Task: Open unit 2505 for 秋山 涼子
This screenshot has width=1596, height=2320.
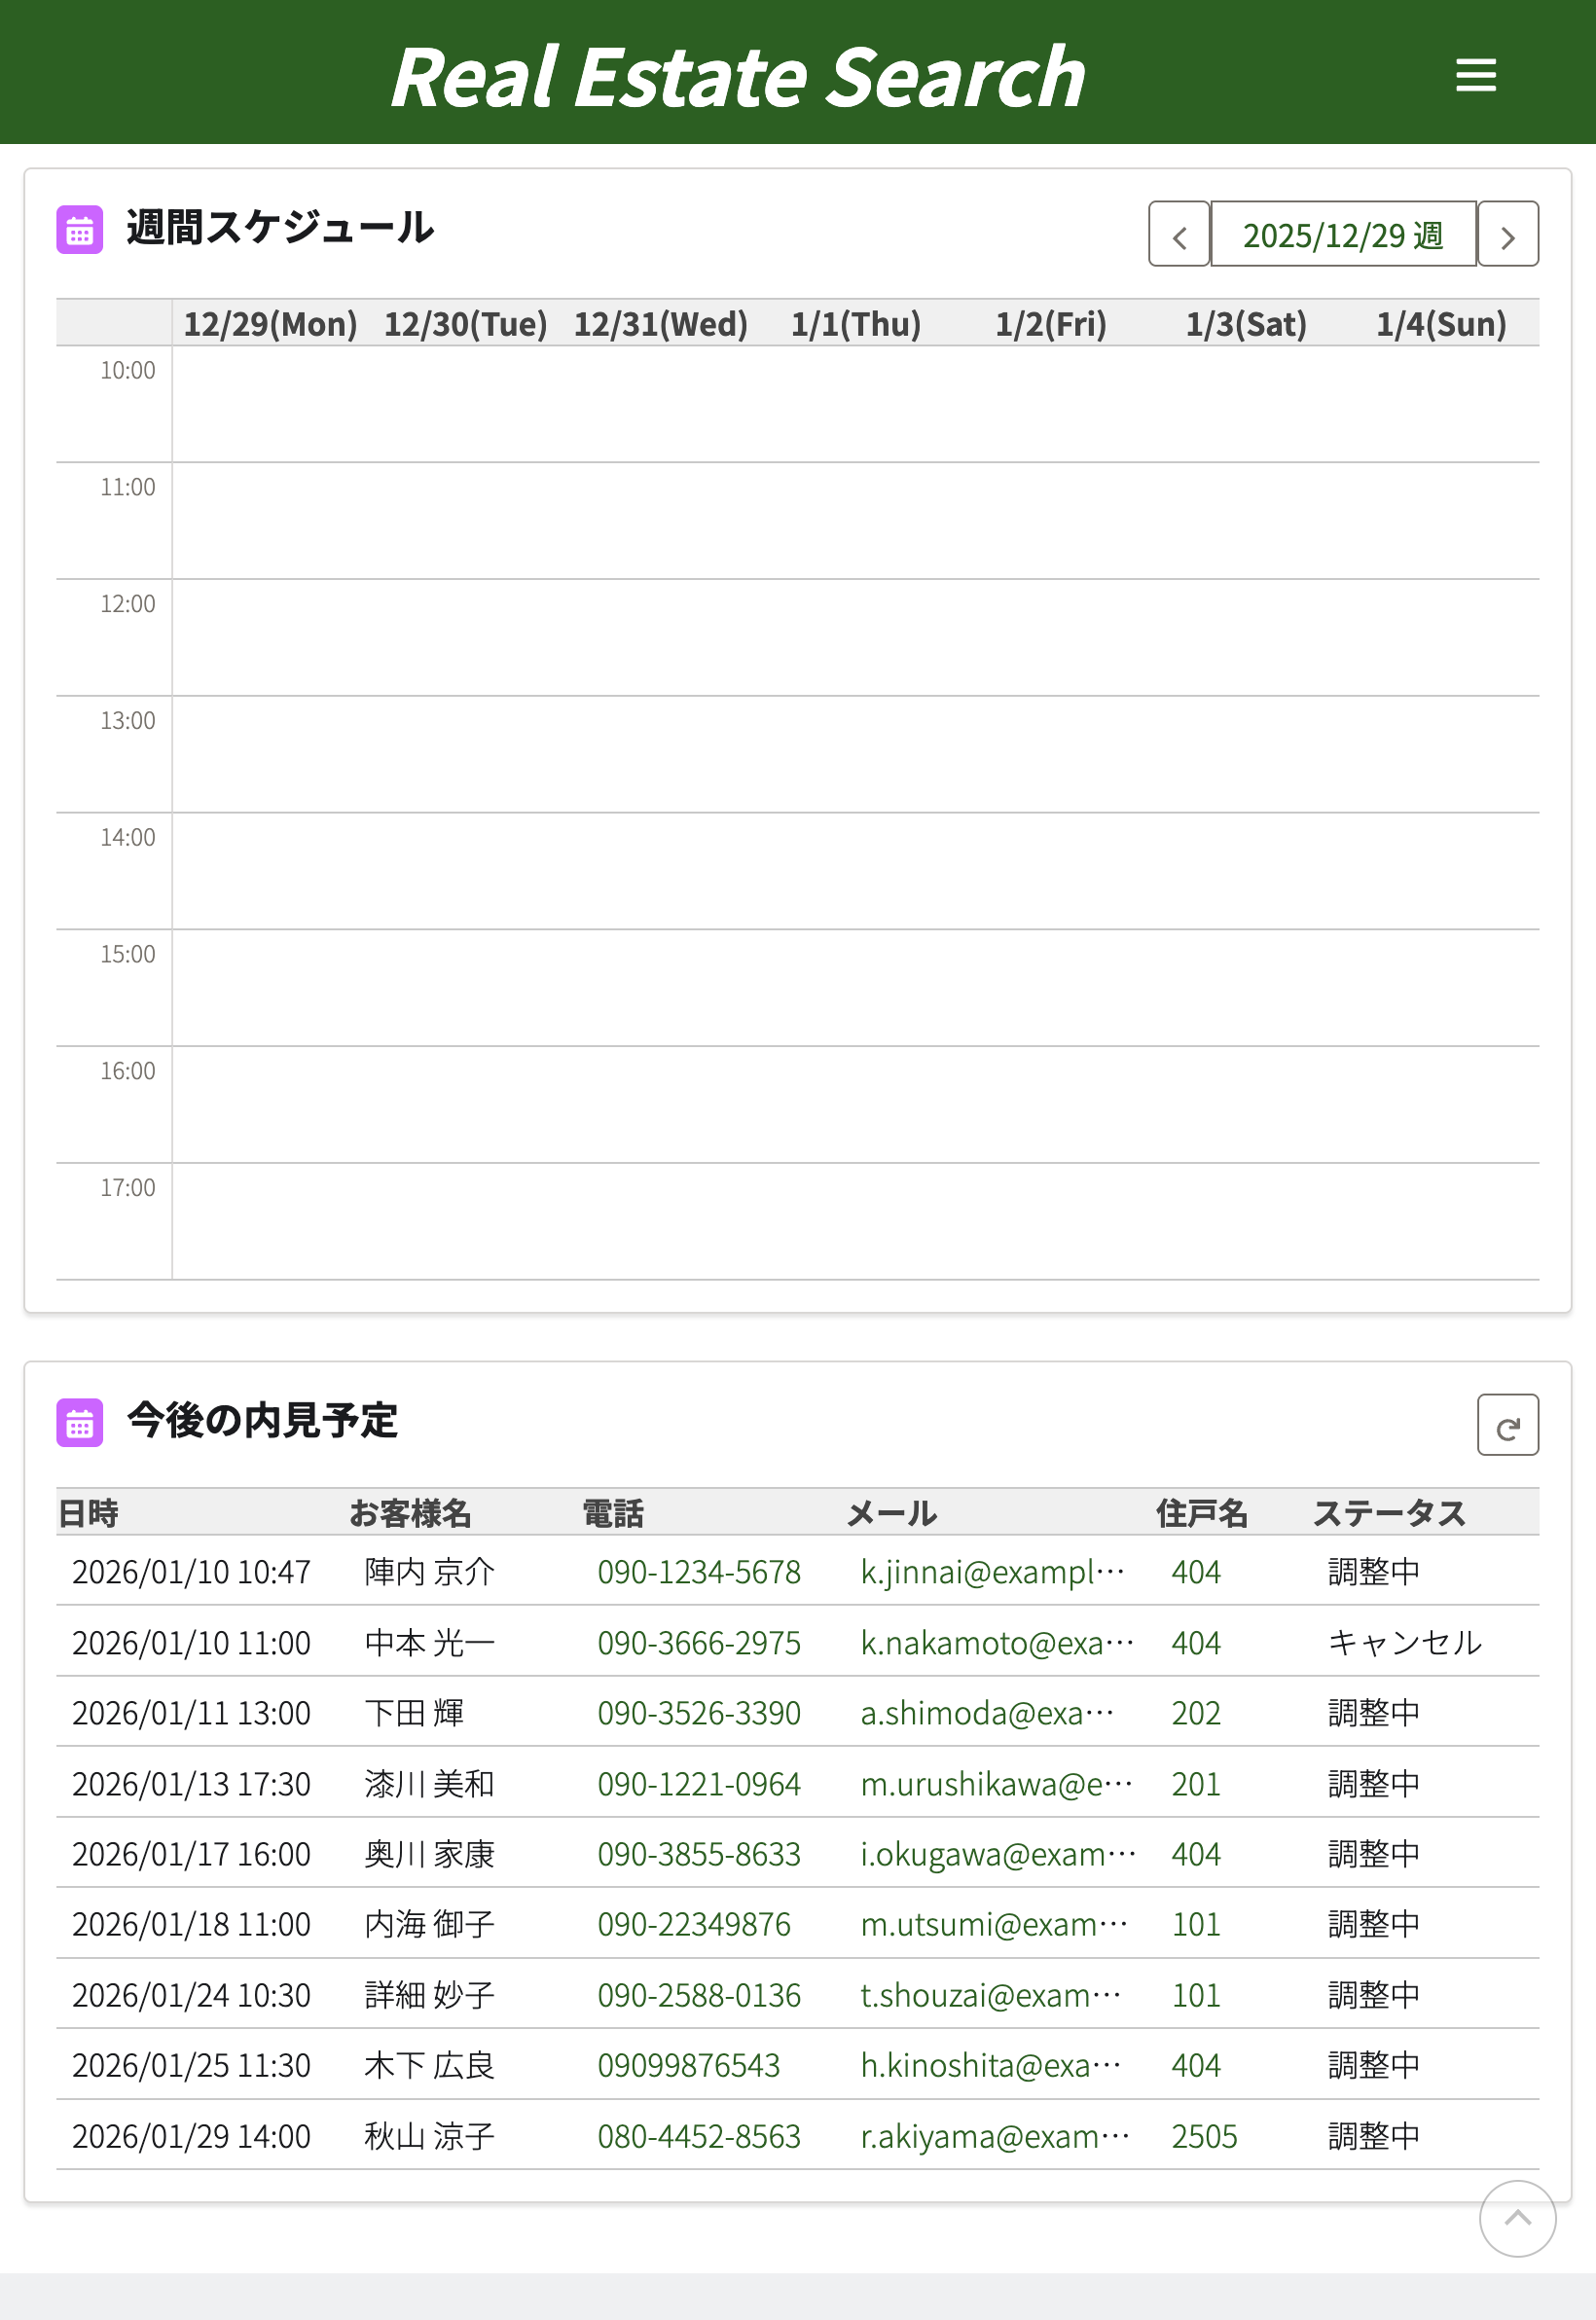Action: click(x=1204, y=2136)
